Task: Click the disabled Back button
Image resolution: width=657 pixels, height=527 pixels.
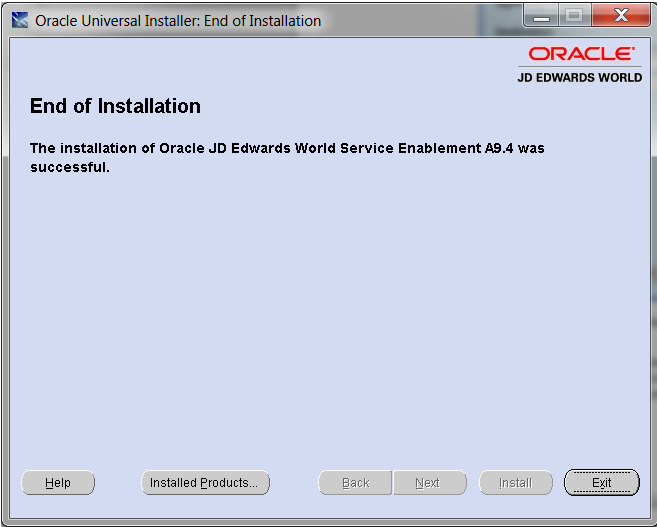Action: (x=355, y=483)
